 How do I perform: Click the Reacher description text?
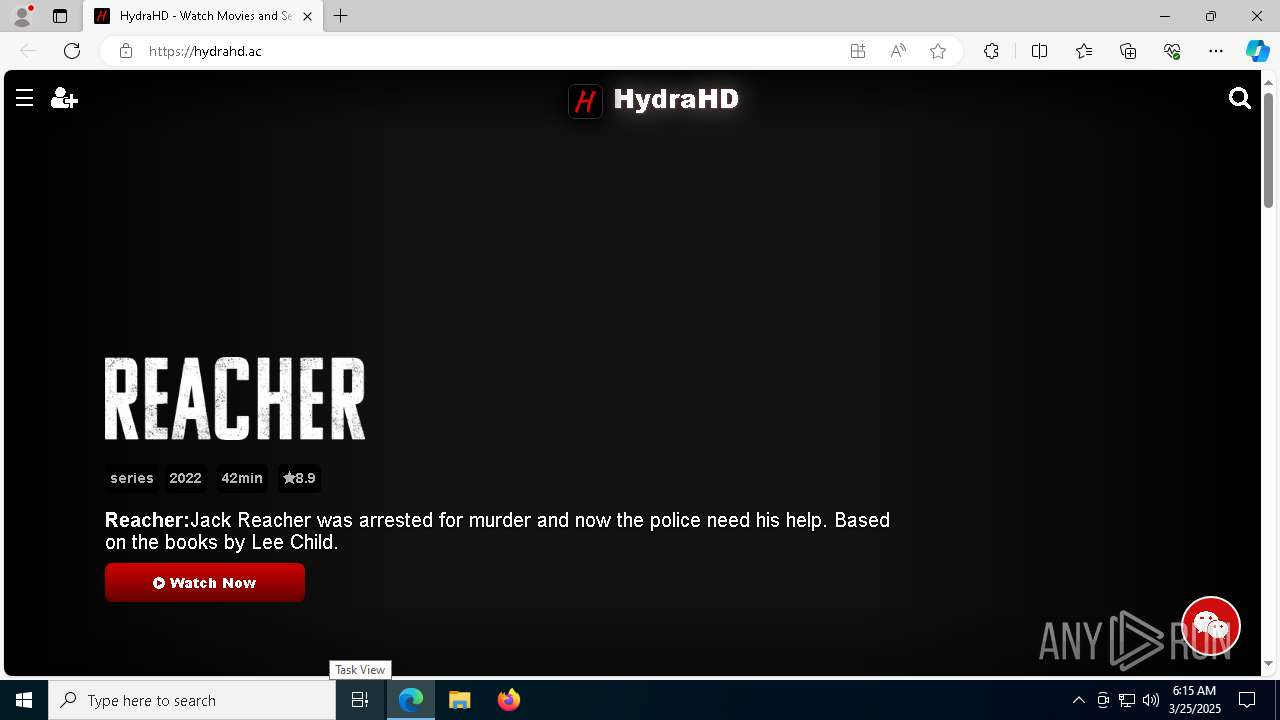(497, 531)
